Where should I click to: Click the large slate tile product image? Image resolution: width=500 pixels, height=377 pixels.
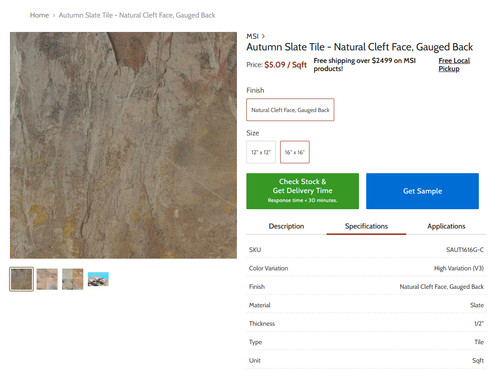[123, 145]
